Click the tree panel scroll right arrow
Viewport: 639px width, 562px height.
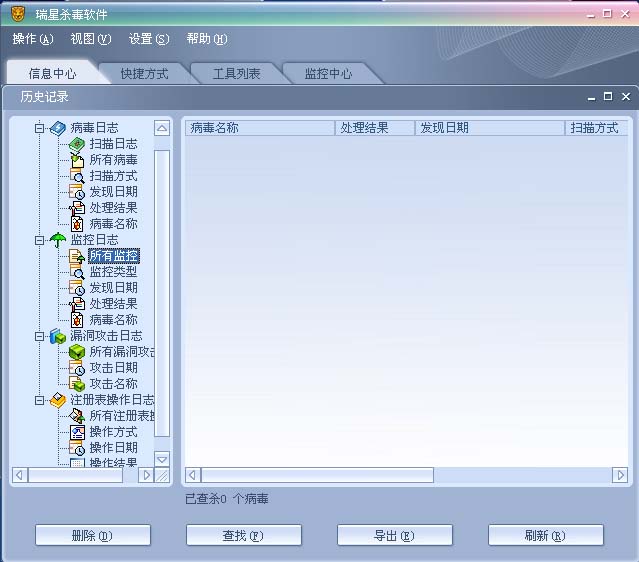(146, 475)
